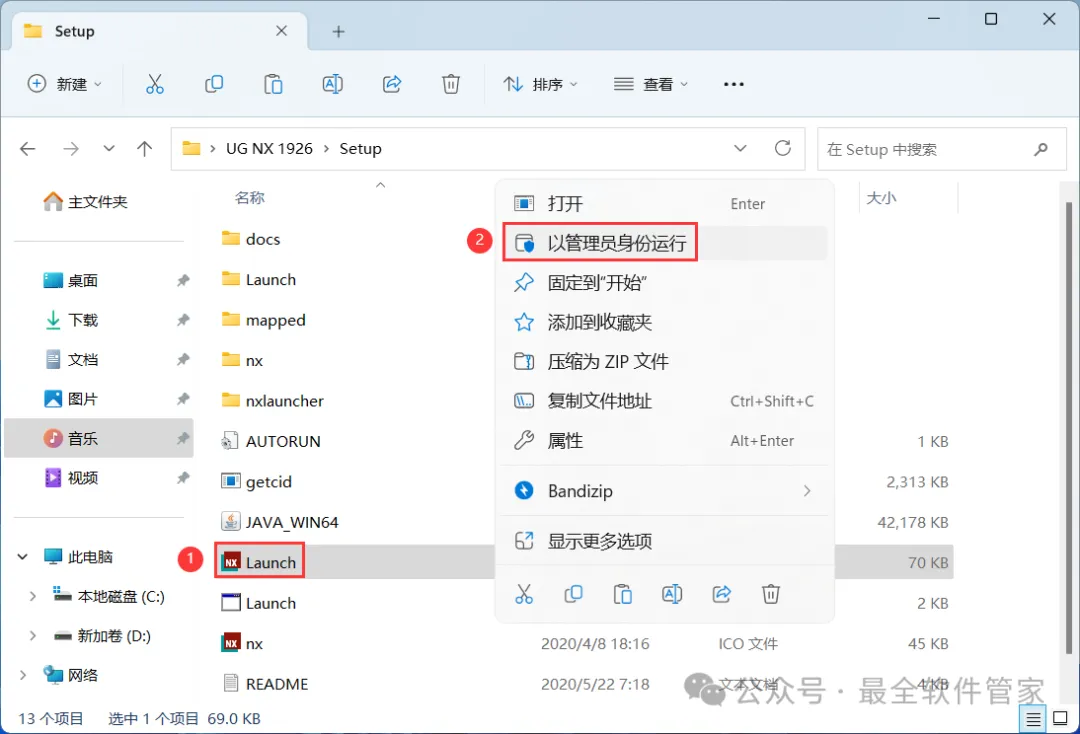Open 图片 in the sidebar
The width and height of the screenshot is (1080, 734).
pyautogui.click(x=71, y=399)
